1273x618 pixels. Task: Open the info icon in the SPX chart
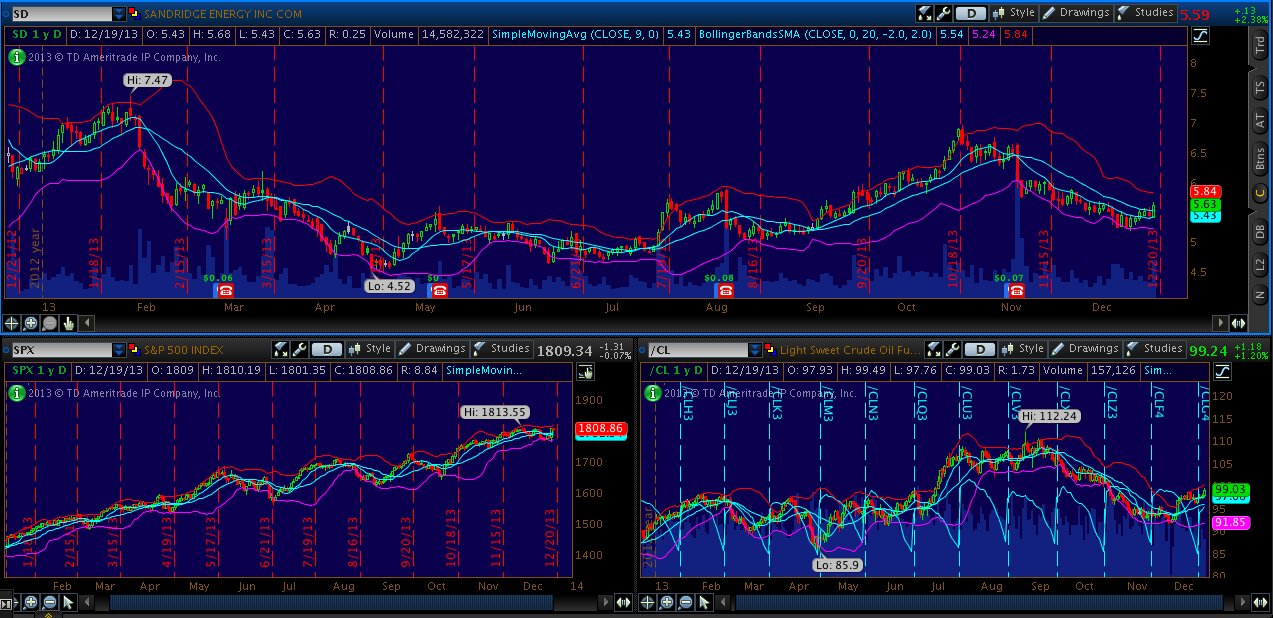[15, 393]
